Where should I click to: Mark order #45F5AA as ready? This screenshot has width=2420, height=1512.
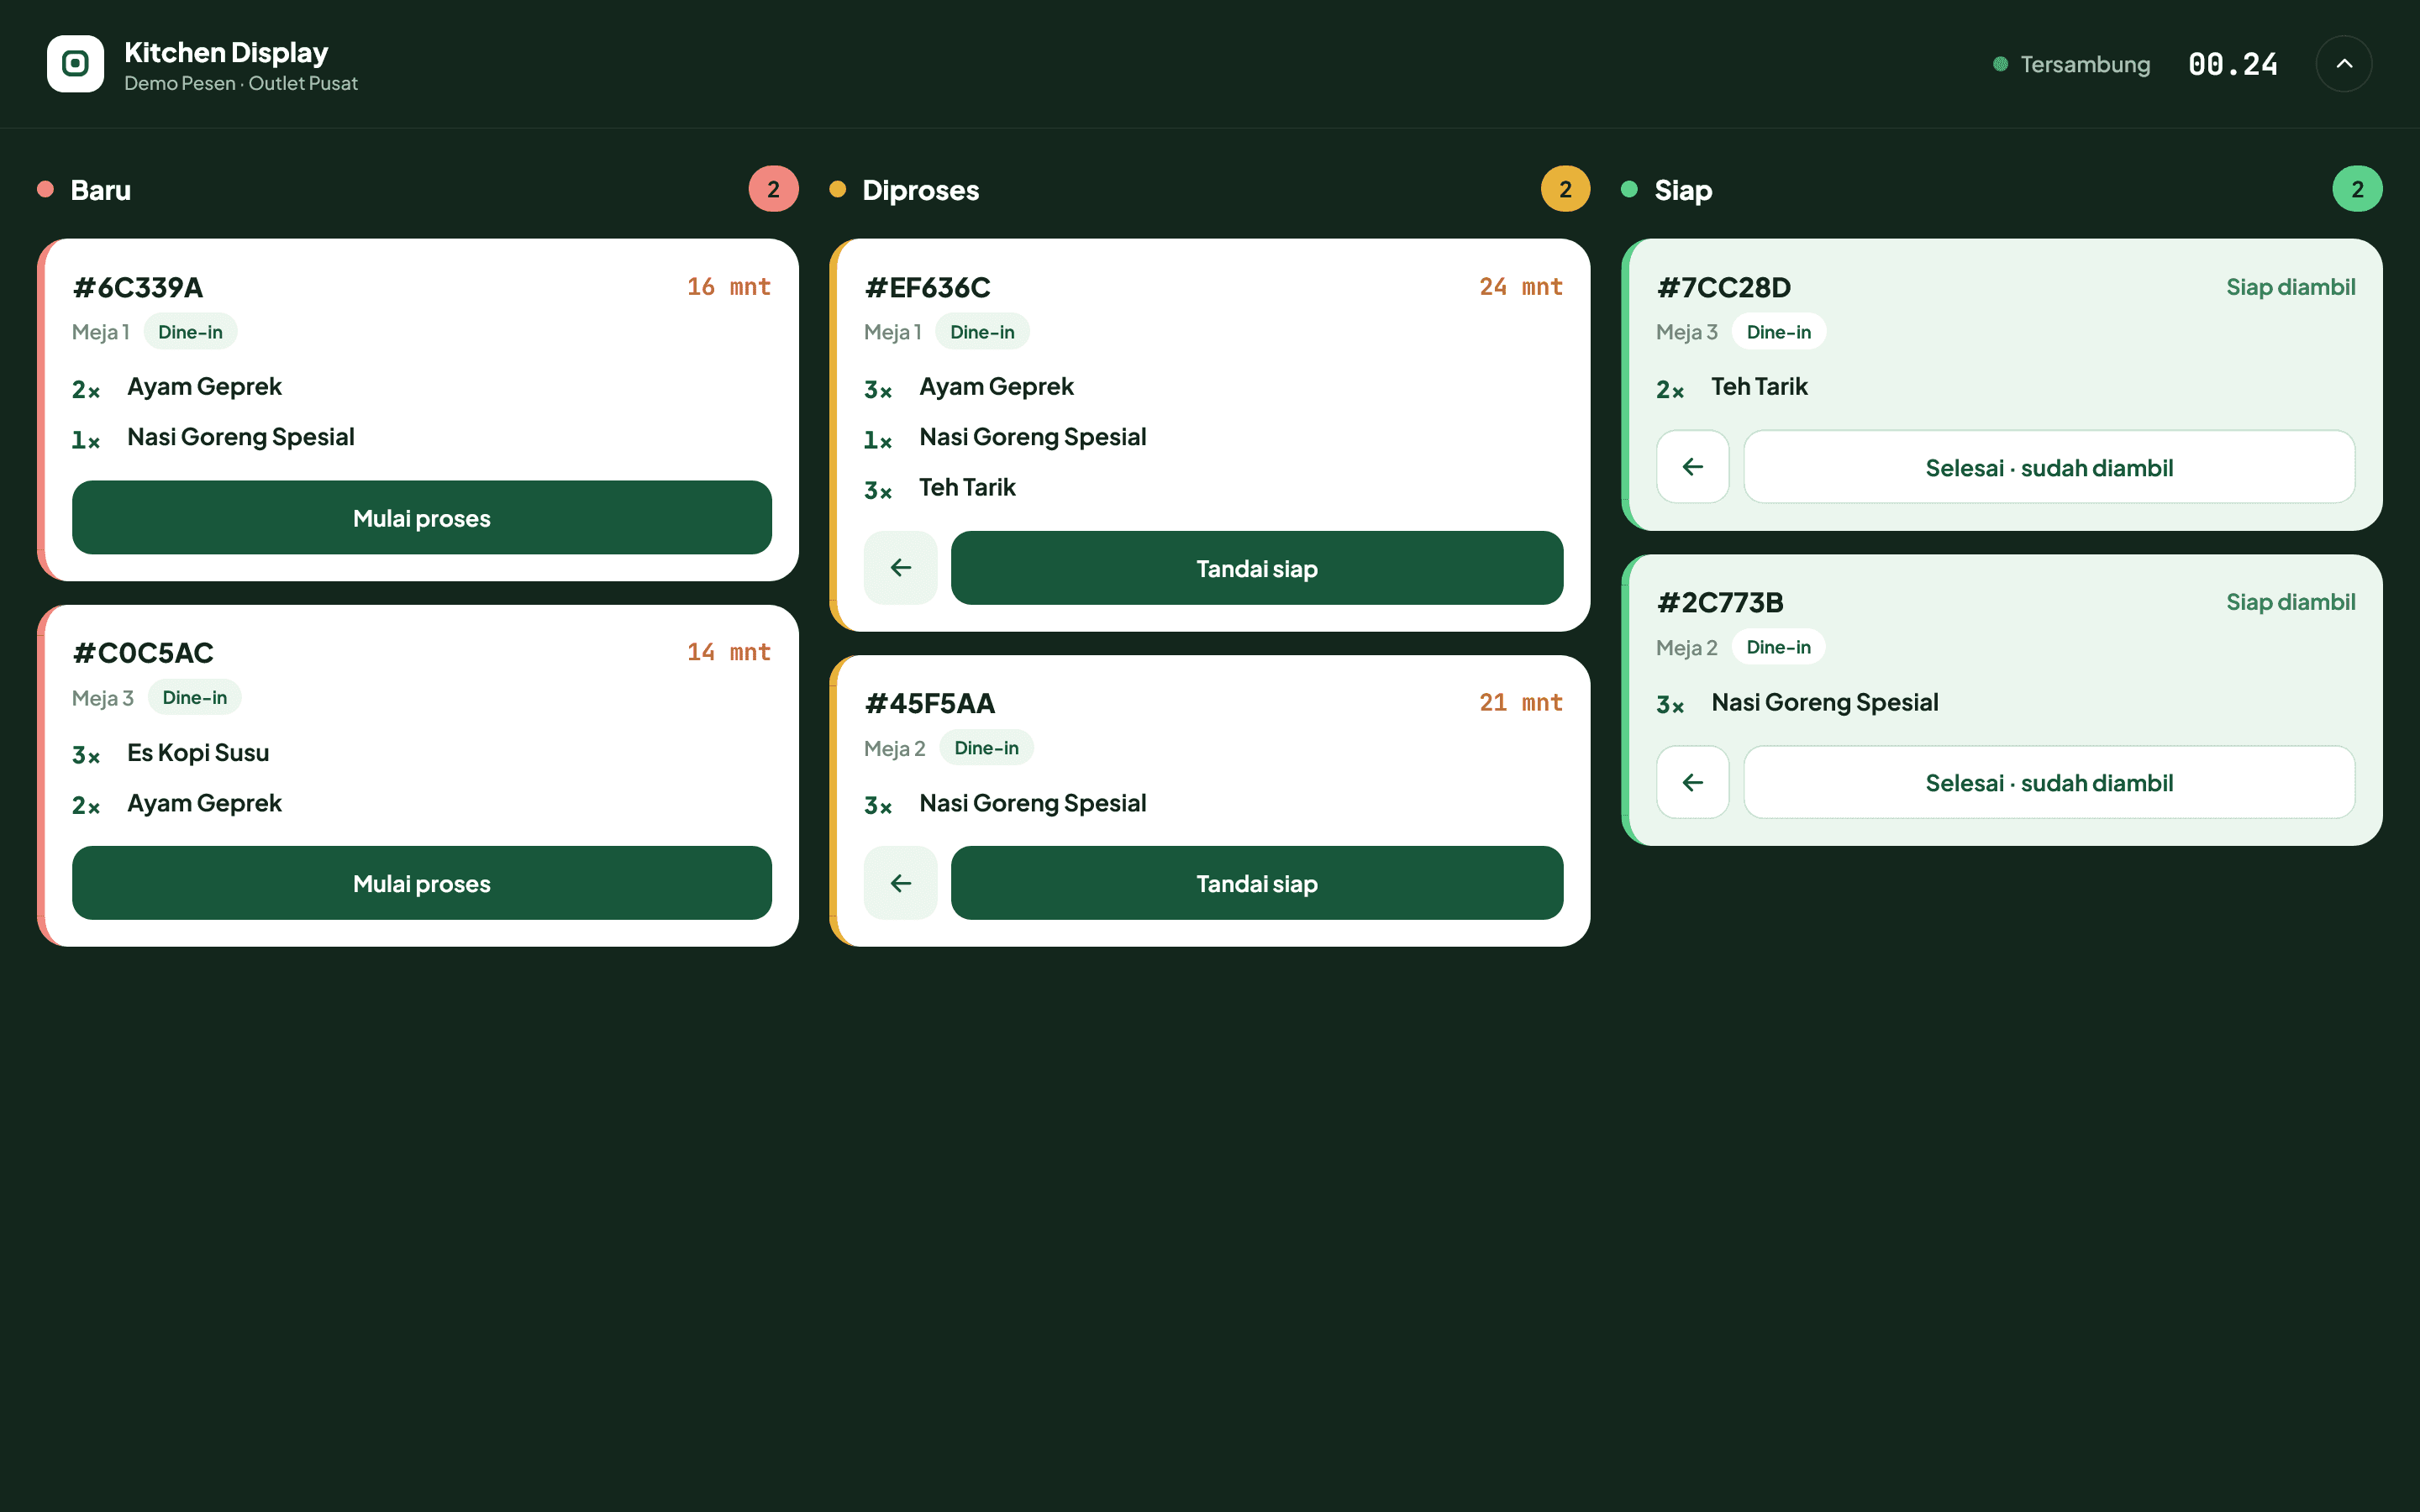tap(1257, 883)
